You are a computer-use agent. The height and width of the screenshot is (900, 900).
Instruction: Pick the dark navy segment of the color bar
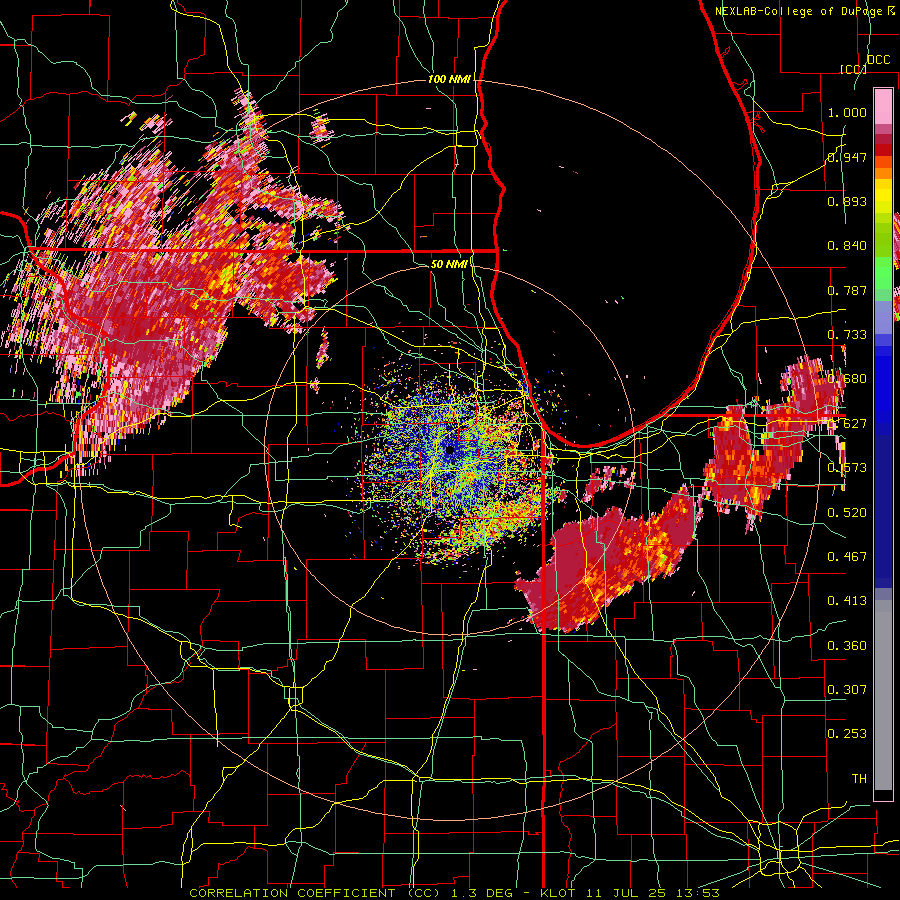(x=883, y=511)
